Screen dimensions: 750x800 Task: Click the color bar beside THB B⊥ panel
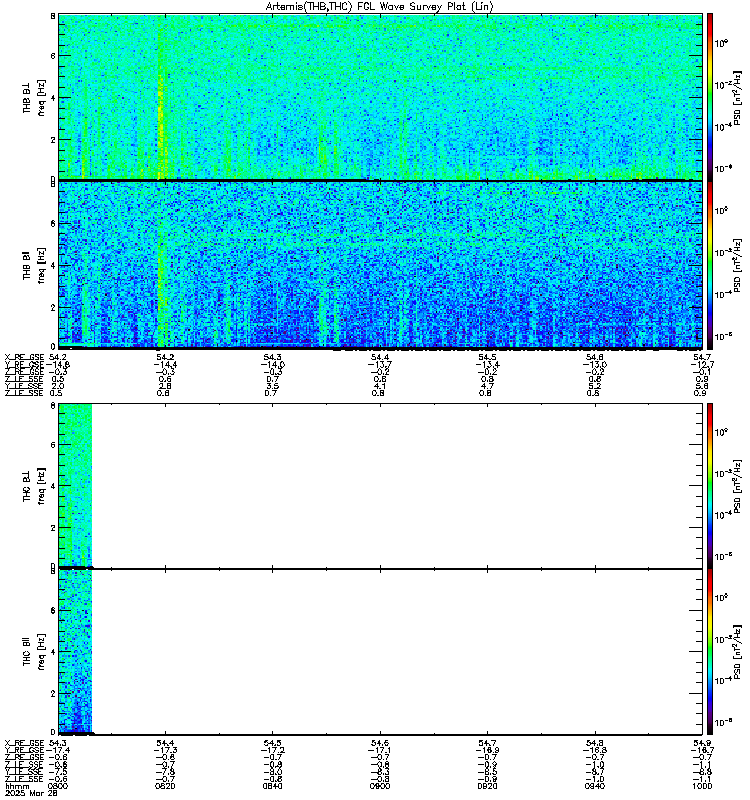point(710,96)
